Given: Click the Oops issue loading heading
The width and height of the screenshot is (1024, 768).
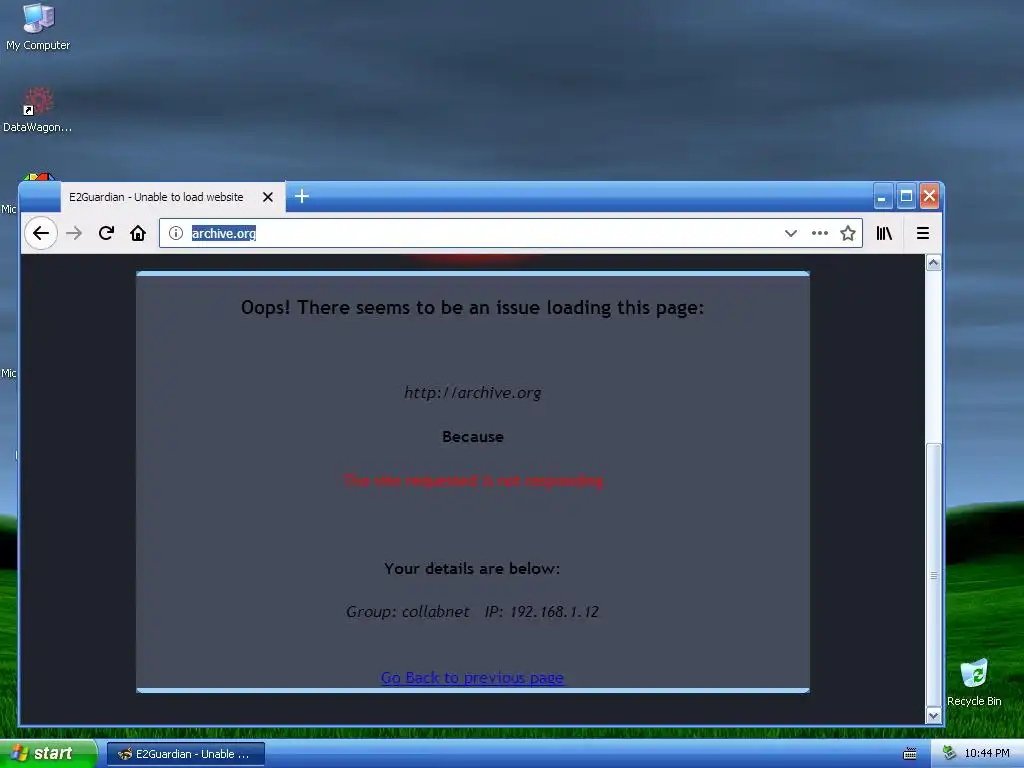Looking at the screenshot, I should pos(472,308).
